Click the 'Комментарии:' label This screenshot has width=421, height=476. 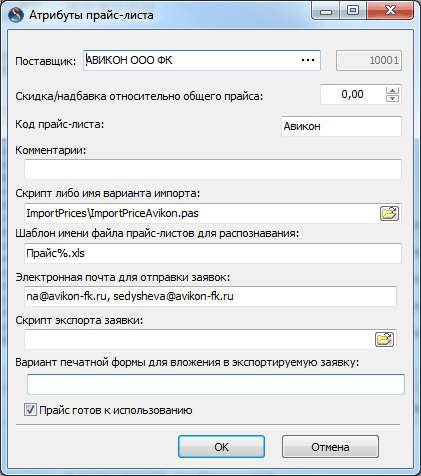pyautogui.click(x=51, y=150)
